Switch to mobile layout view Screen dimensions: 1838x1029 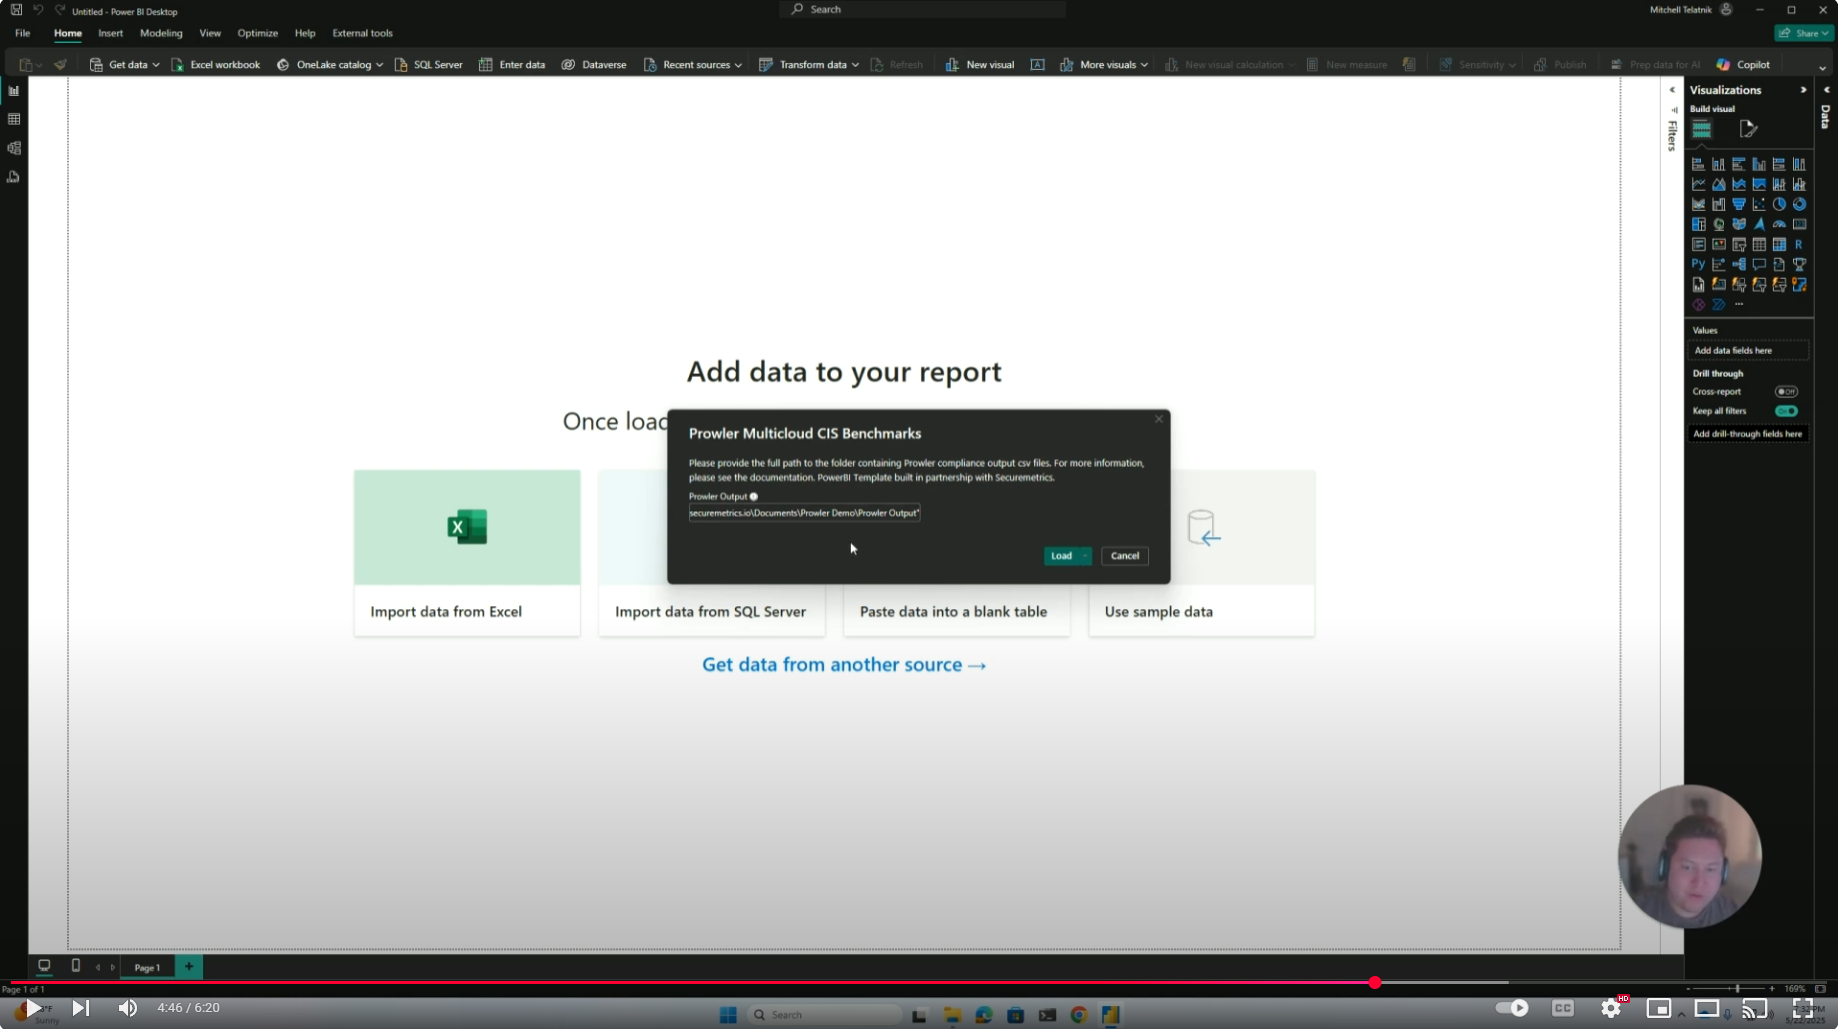tap(76, 966)
